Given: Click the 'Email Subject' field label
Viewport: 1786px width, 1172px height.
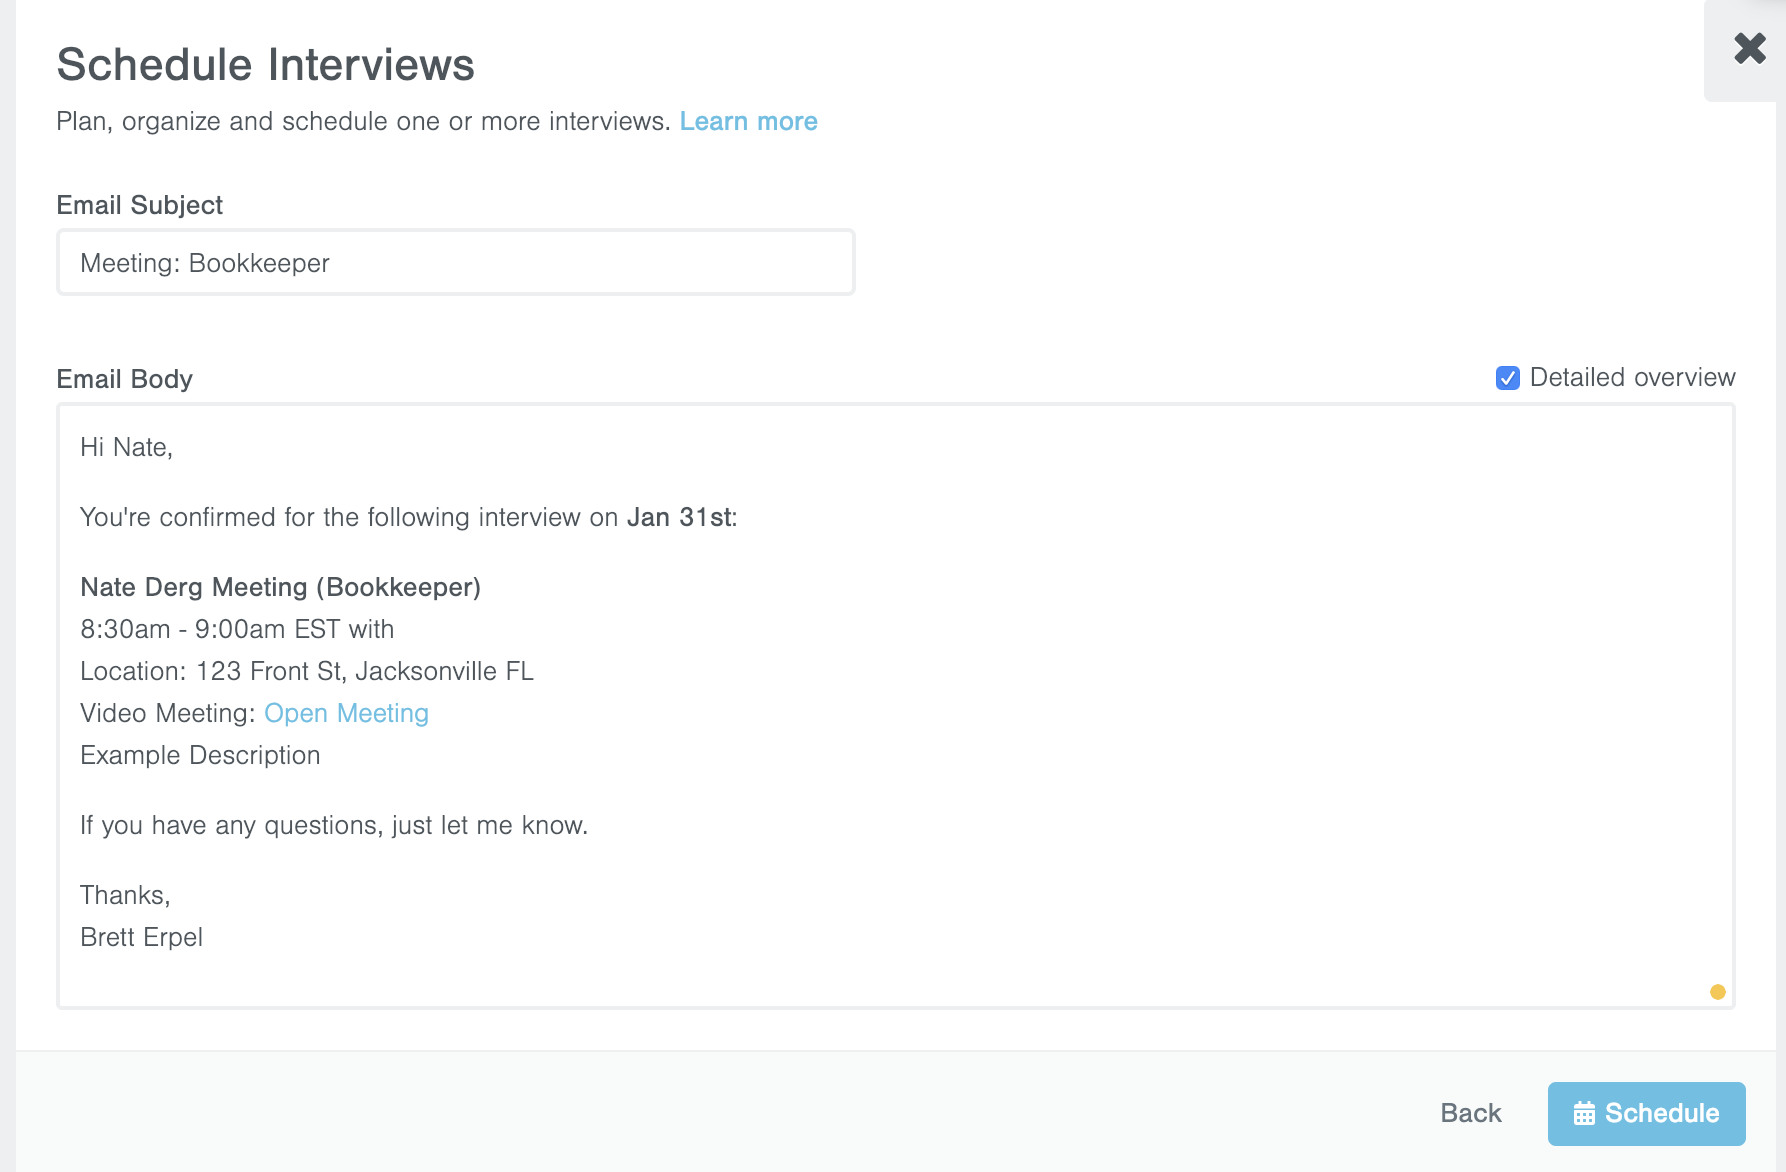Looking at the screenshot, I should click(139, 206).
